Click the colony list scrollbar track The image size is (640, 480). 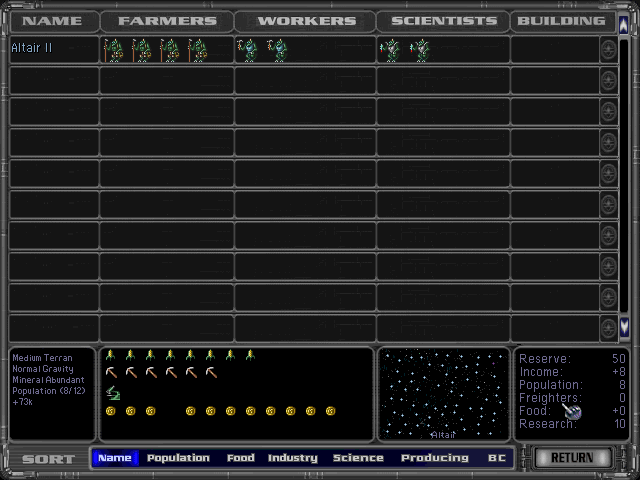(624, 176)
